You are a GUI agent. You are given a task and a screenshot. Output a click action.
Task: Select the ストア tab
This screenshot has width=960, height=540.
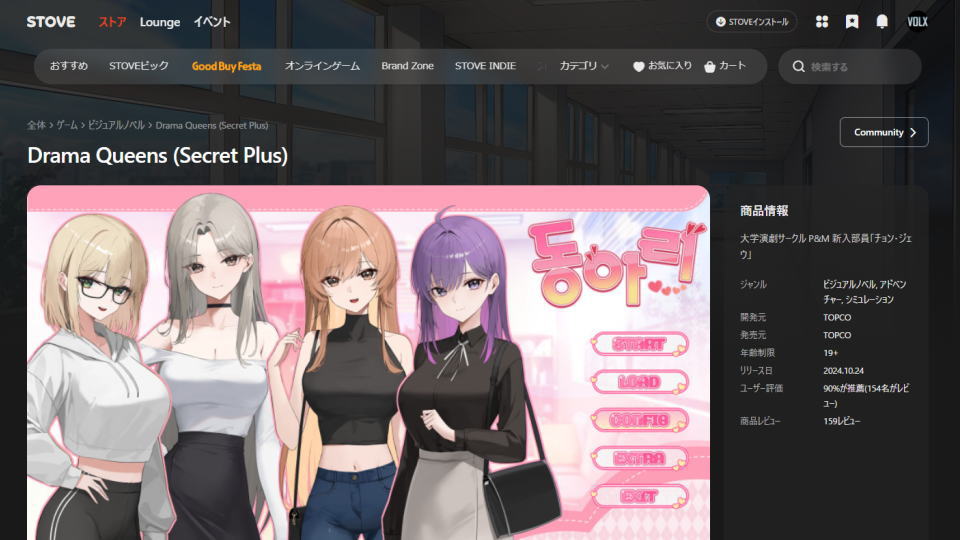(x=112, y=21)
